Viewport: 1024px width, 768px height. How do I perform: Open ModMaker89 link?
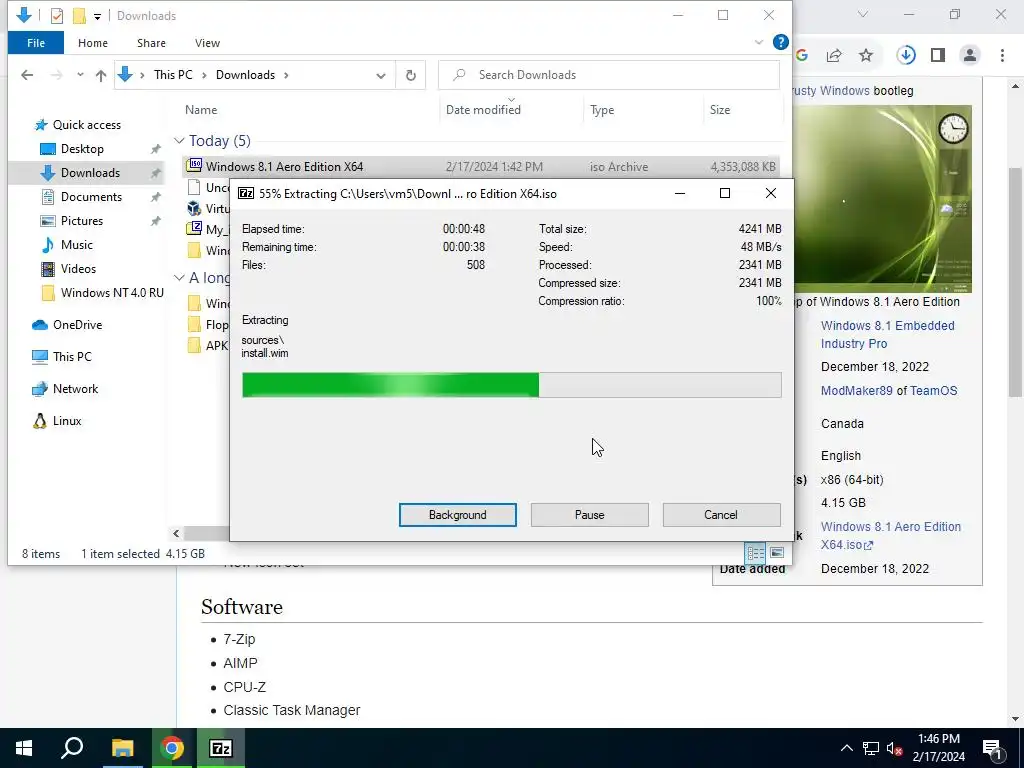tap(857, 391)
